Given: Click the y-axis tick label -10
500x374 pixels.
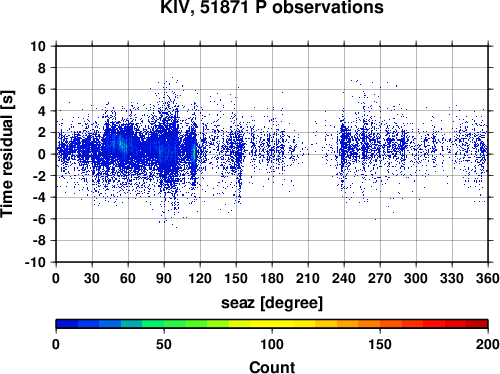Looking at the screenshot, I should (35, 262).
